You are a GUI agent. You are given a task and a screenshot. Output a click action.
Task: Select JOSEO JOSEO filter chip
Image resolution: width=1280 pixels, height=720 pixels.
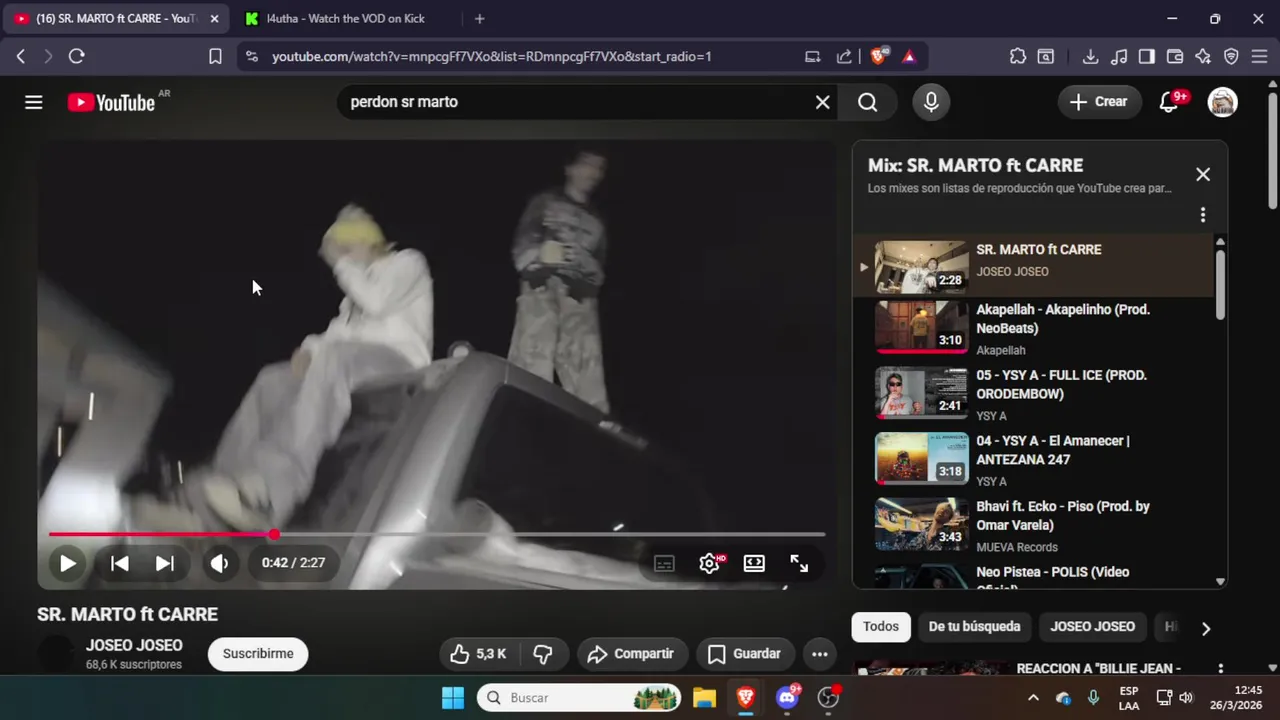[1092, 627]
